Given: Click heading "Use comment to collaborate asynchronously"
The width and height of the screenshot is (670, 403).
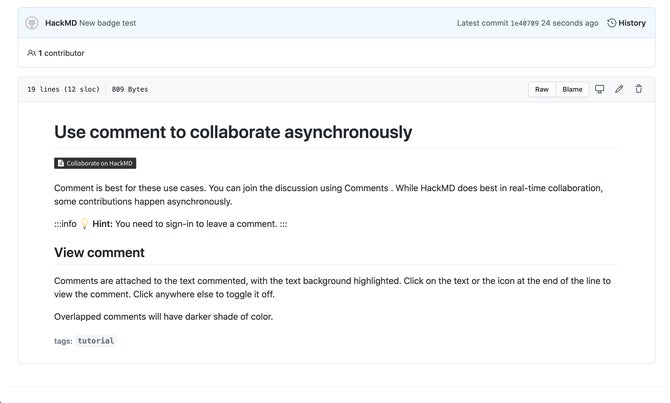Looking at the screenshot, I should [x=232, y=132].
